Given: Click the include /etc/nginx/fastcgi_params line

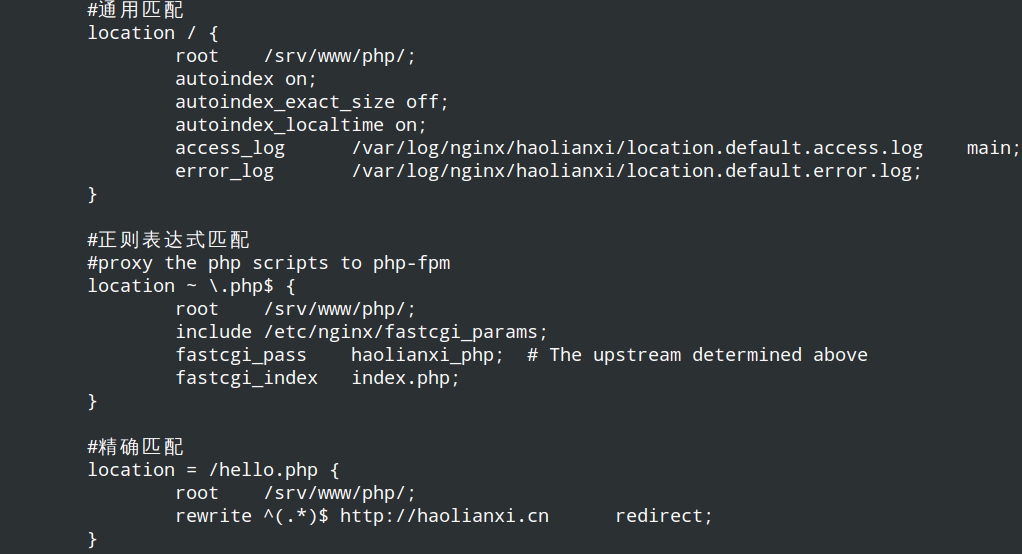Looking at the screenshot, I should click(x=361, y=332).
